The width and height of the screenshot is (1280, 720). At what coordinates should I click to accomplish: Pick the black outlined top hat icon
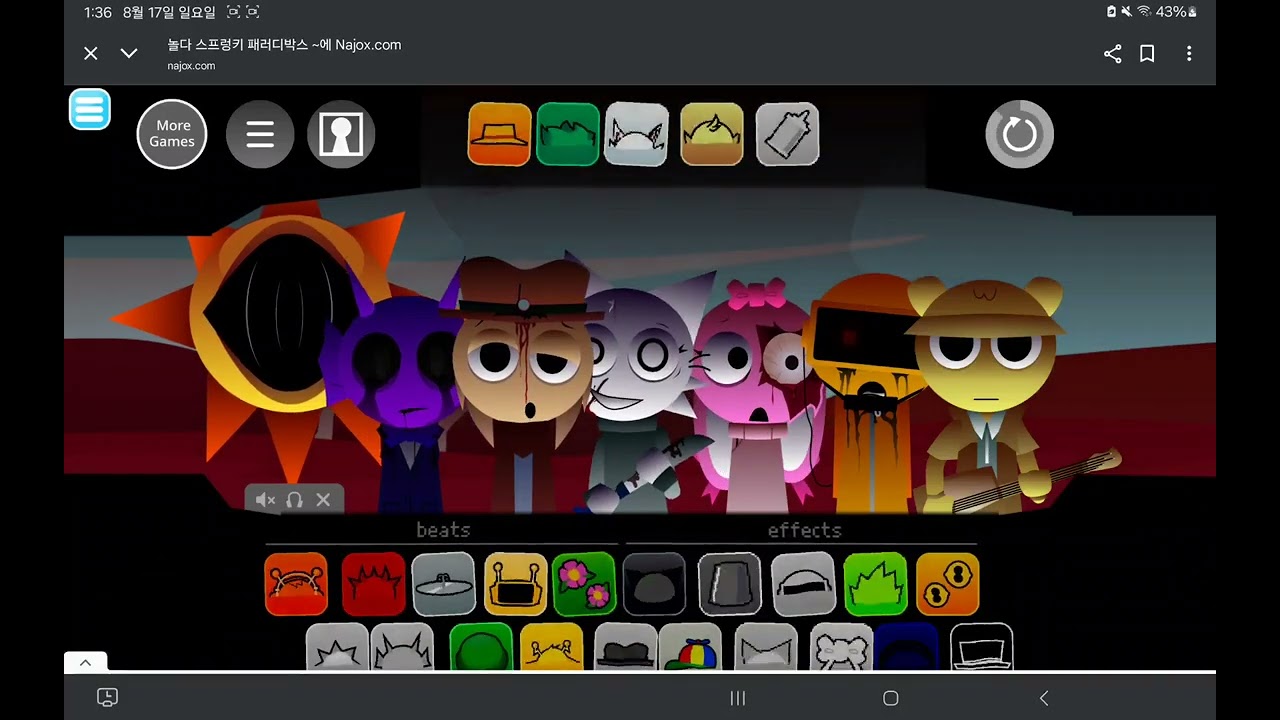click(981, 646)
